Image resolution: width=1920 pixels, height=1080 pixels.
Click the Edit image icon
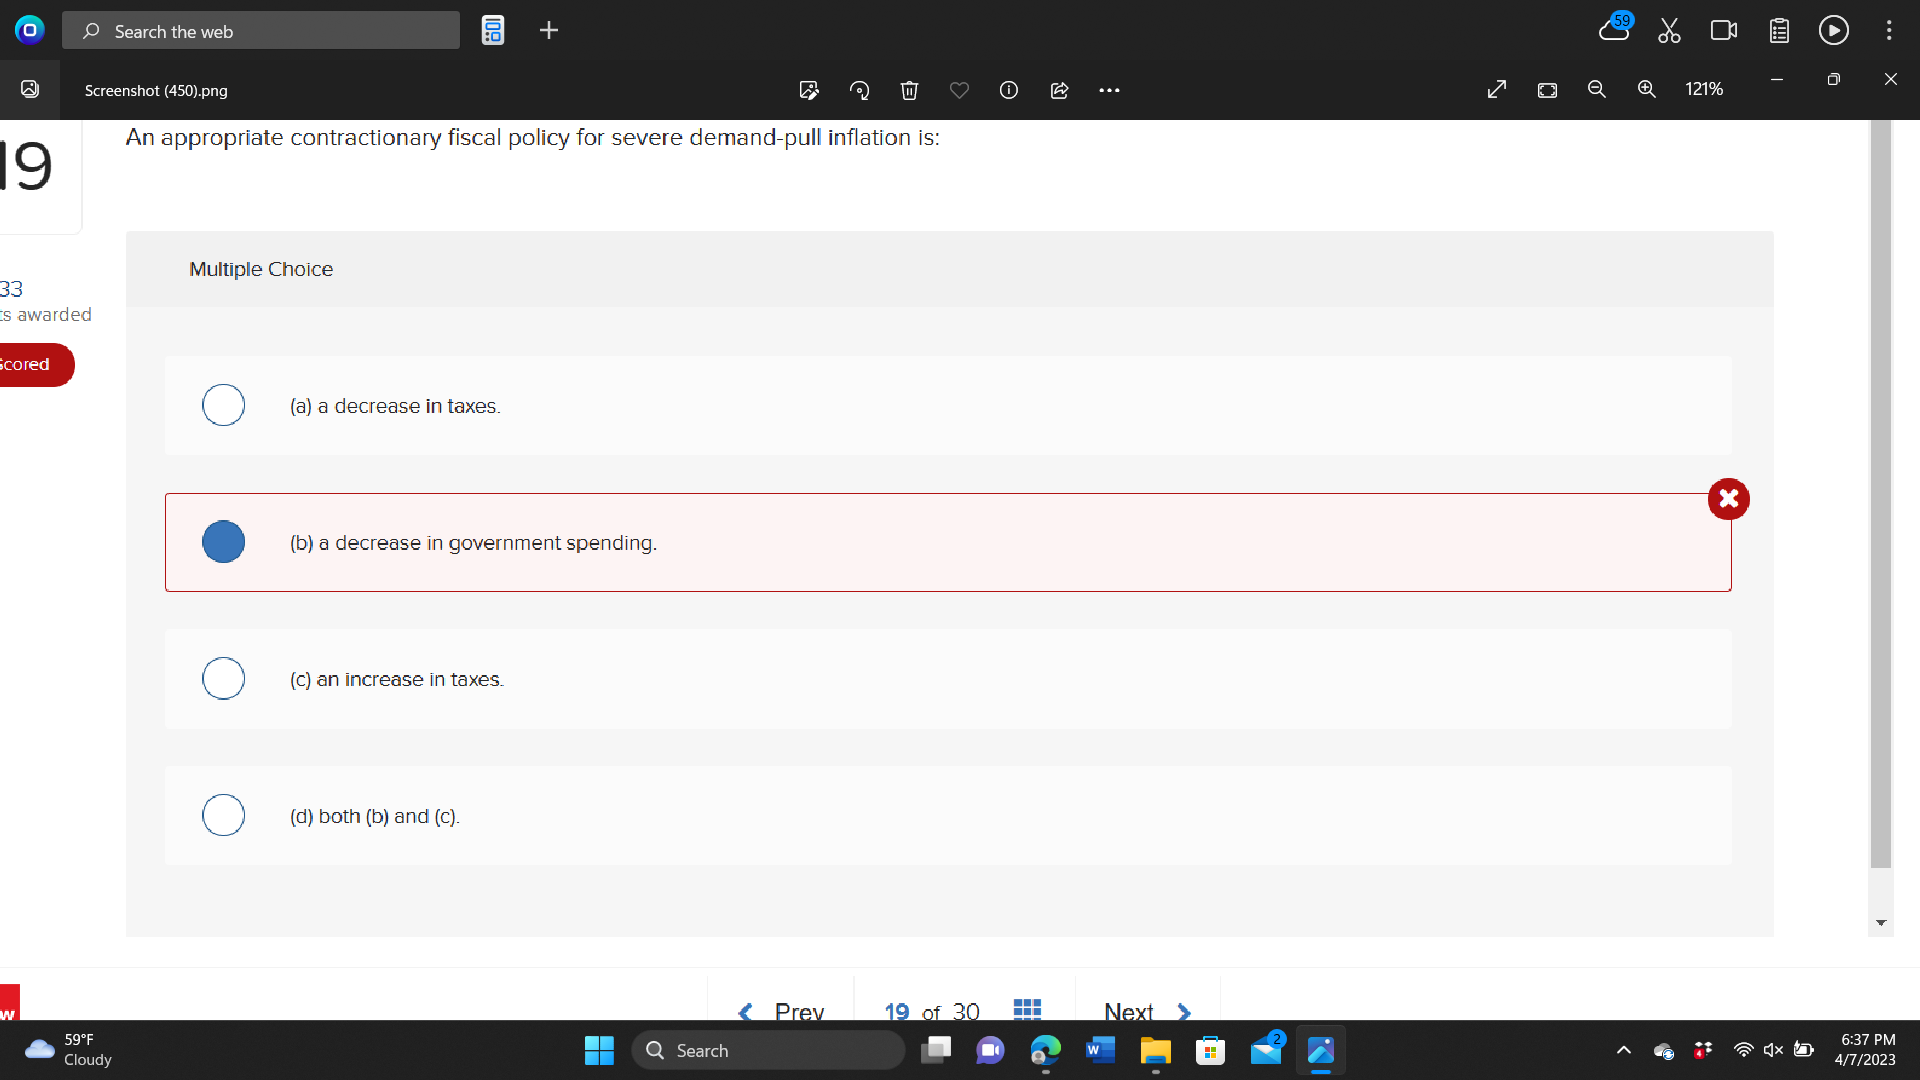(809, 91)
